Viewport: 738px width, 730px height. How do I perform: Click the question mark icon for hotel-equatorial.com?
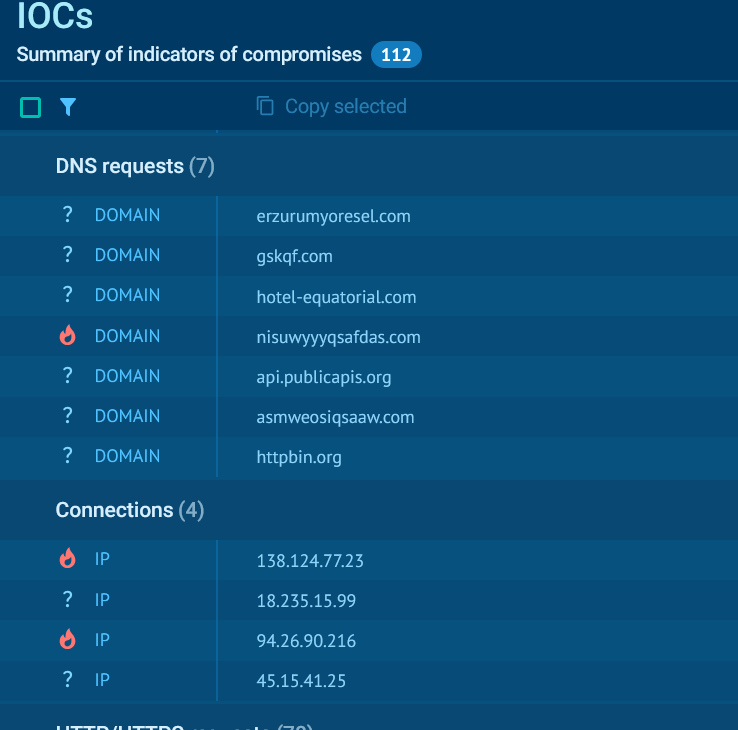click(68, 295)
